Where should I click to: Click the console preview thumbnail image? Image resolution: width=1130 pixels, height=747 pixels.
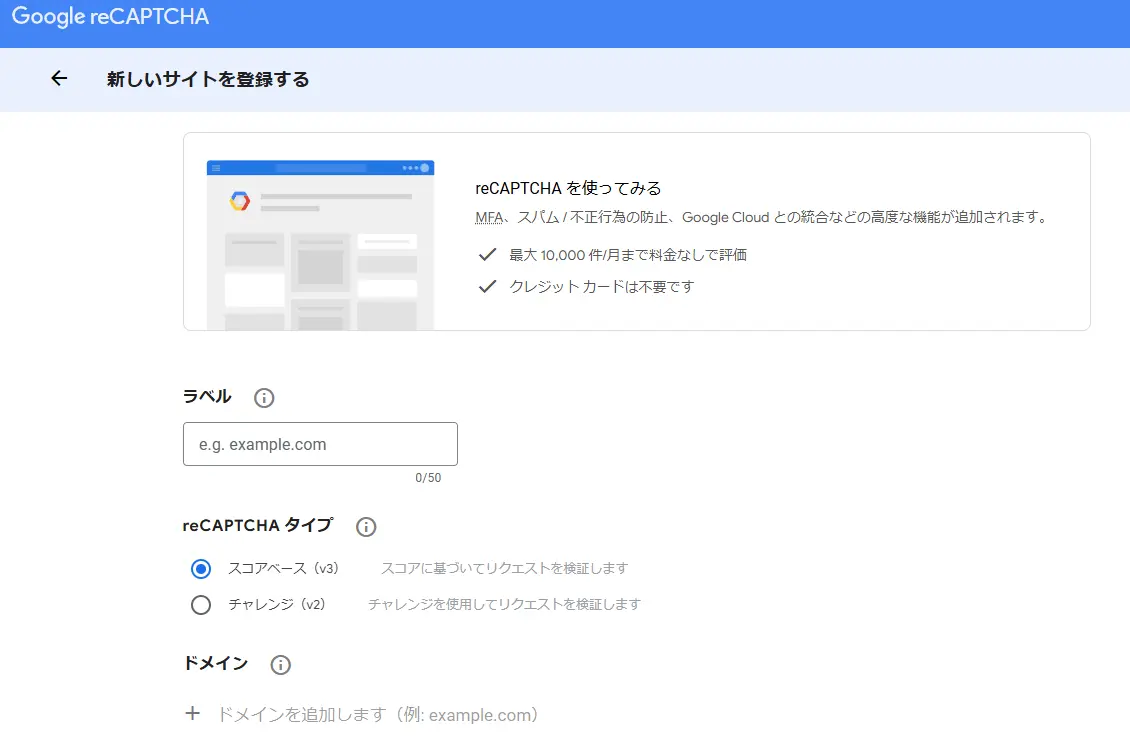coord(320,245)
